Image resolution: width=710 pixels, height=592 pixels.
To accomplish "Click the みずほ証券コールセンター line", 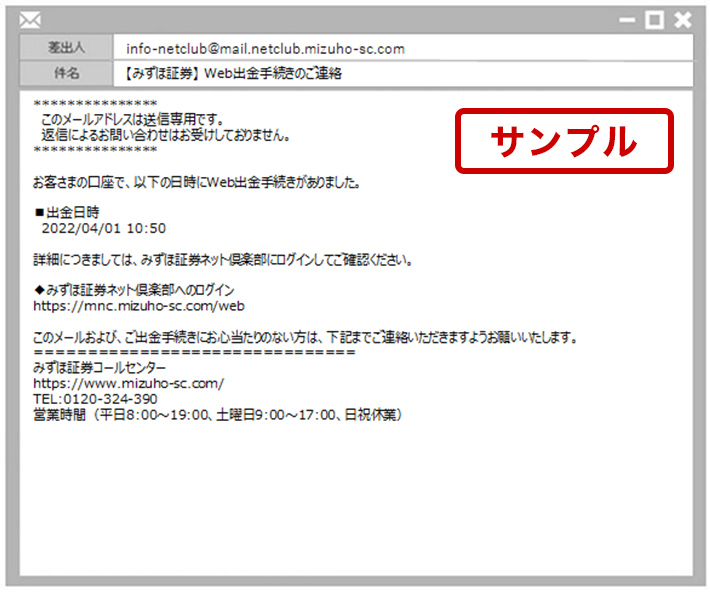I will coord(100,367).
